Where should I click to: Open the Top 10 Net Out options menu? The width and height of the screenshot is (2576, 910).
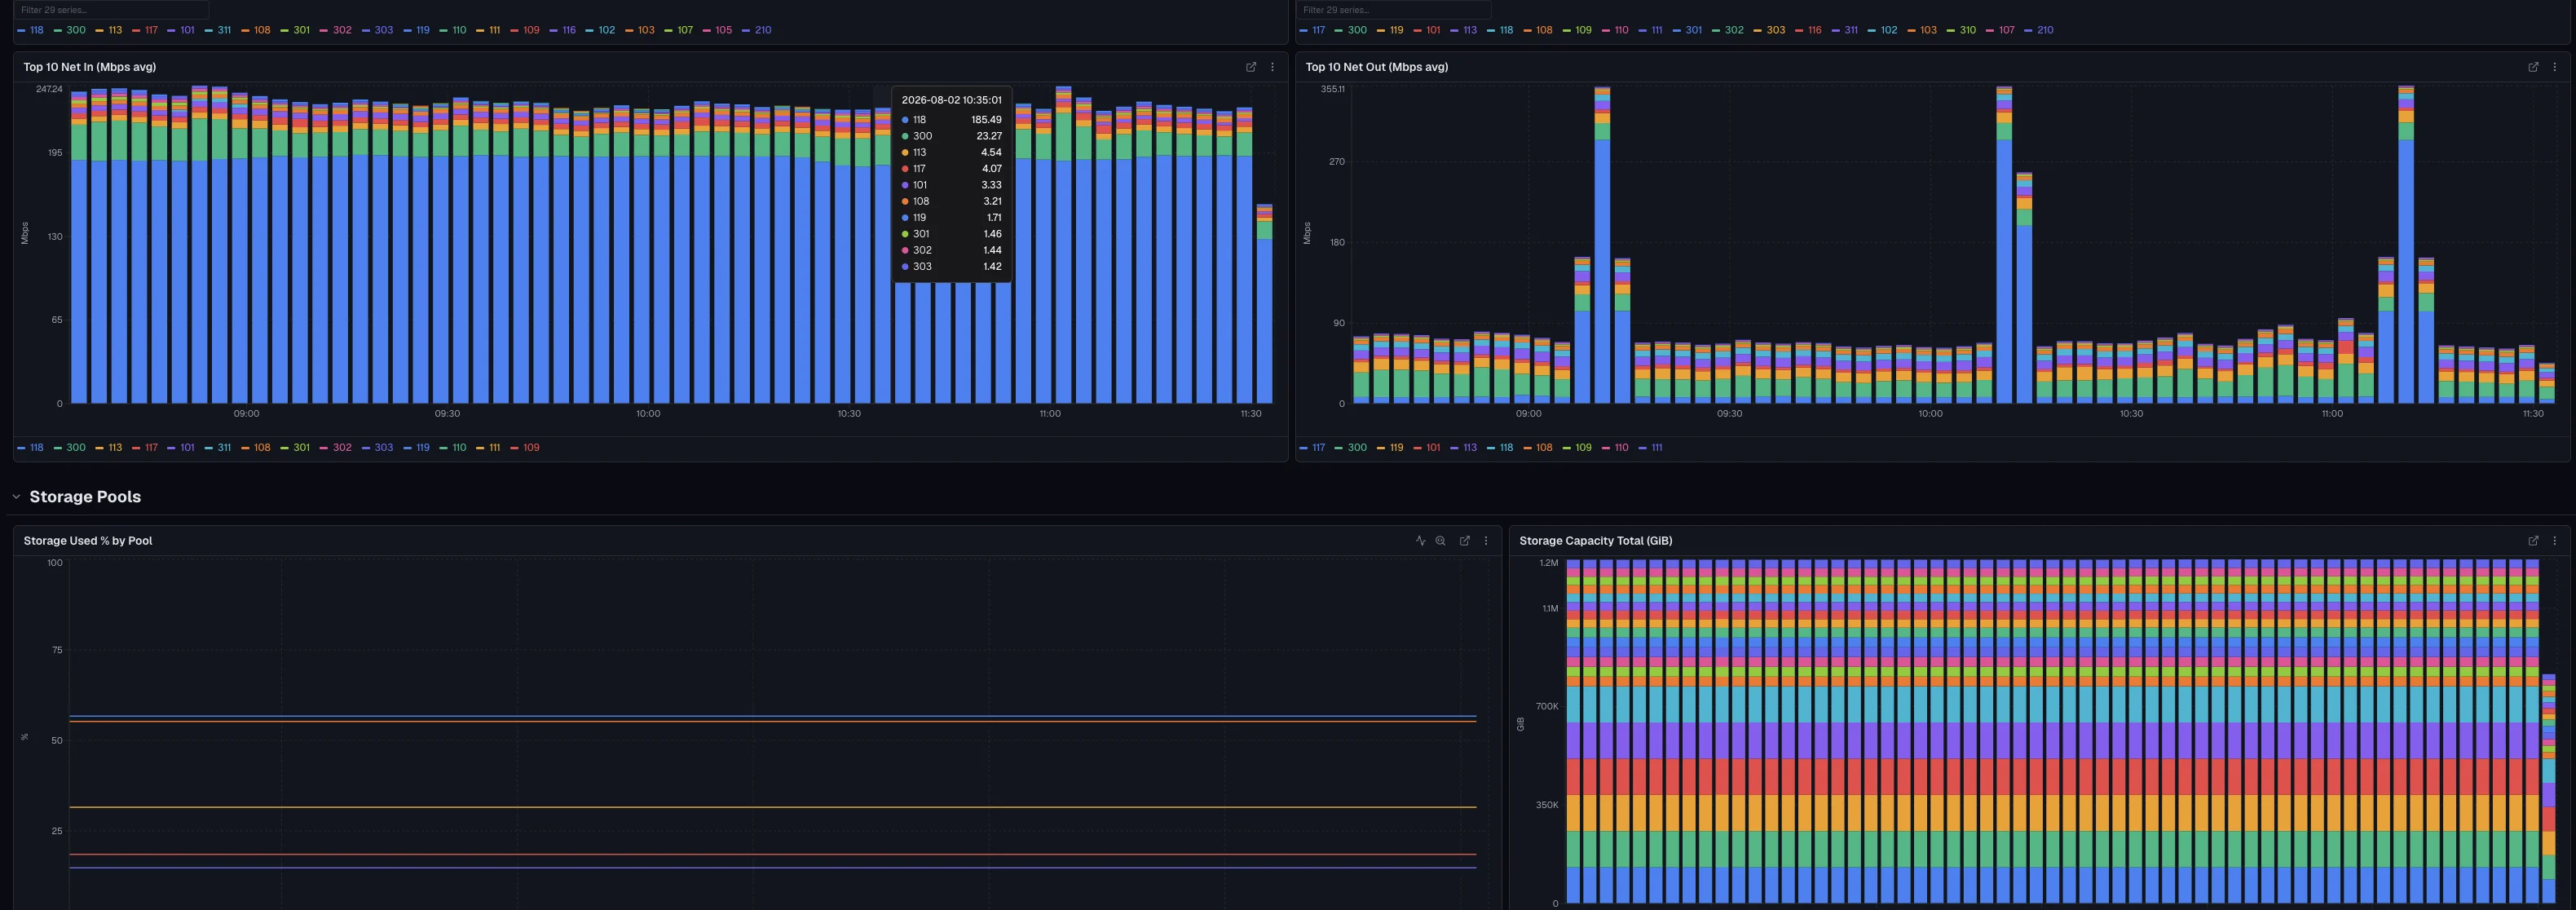[x=2554, y=67]
